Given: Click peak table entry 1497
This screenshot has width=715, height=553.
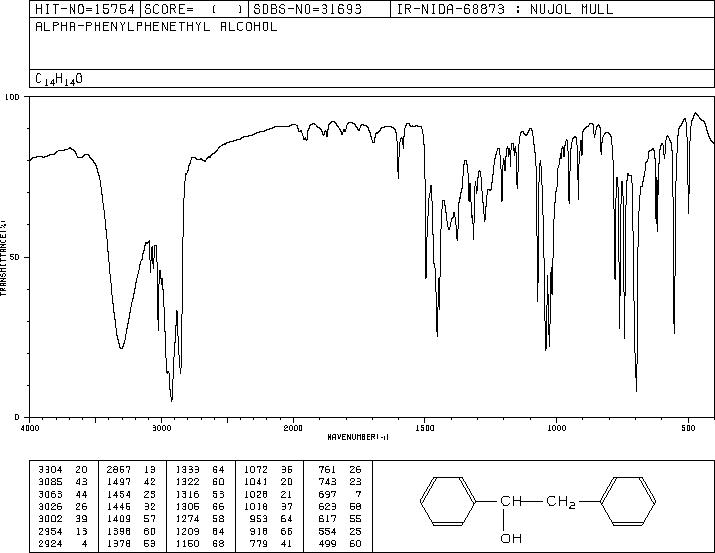Looking at the screenshot, I should 119,482.
